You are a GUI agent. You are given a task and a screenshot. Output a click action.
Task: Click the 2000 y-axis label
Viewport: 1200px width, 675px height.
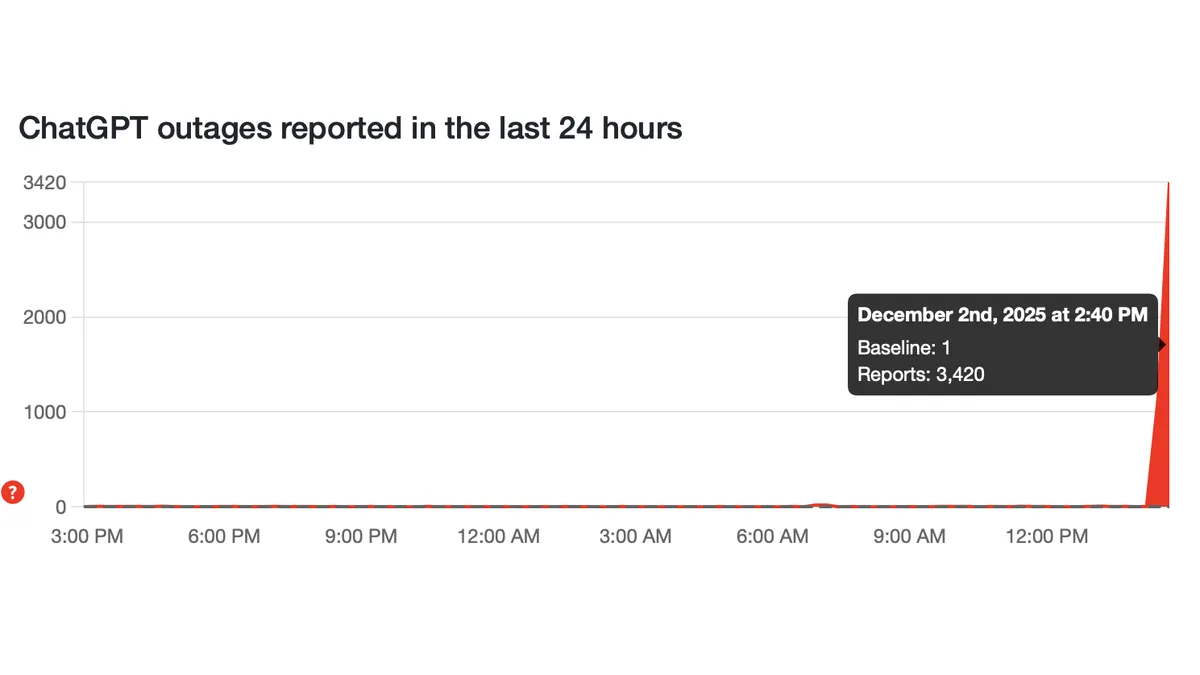pyautogui.click(x=44, y=317)
